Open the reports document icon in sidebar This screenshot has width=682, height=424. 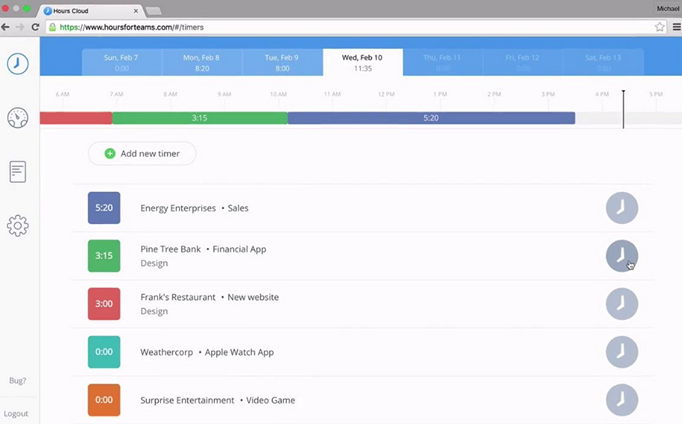pos(17,171)
